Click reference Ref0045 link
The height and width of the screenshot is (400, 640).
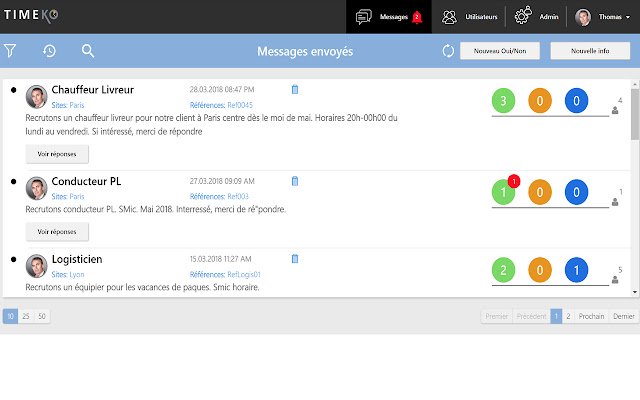tap(240, 105)
